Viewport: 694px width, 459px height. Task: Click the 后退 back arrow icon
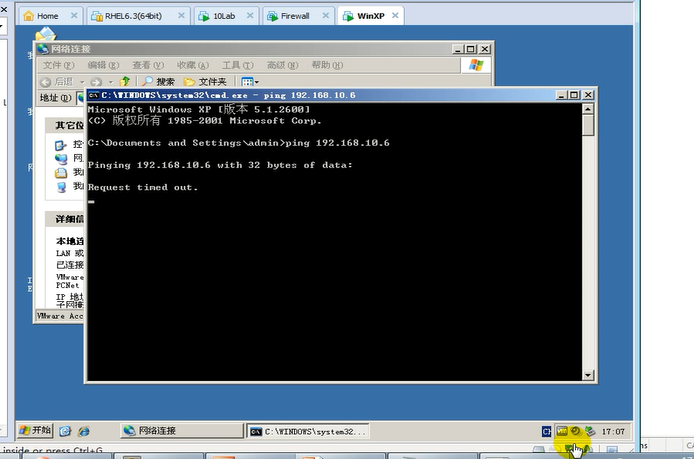(45, 82)
